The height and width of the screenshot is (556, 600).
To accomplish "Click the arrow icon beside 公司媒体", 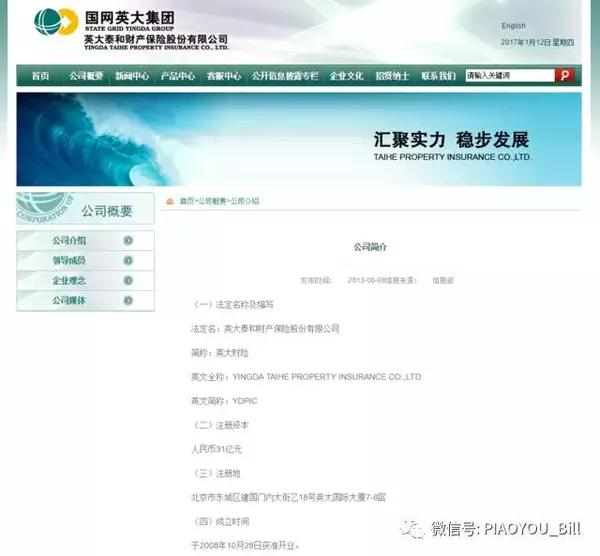I will (x=128, y=300).
